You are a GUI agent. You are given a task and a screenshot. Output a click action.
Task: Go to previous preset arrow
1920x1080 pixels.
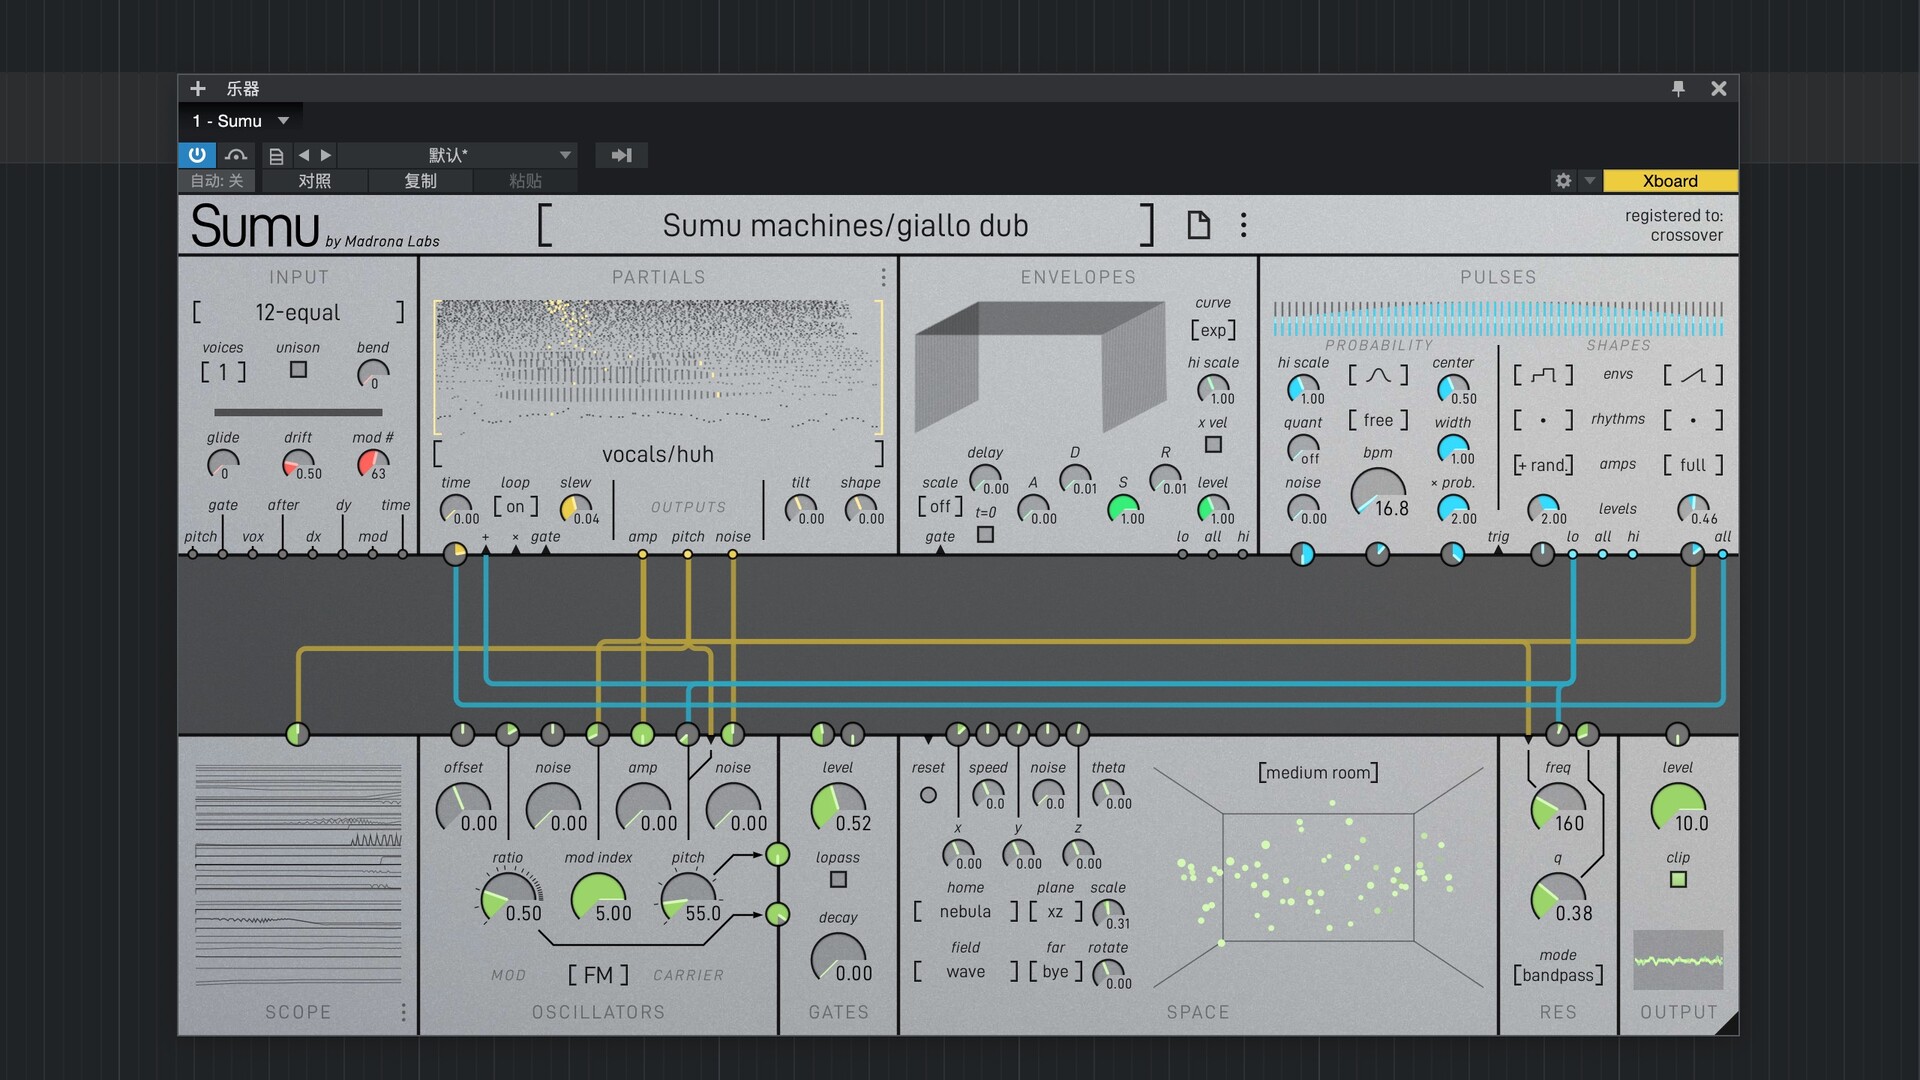point(304,155)
